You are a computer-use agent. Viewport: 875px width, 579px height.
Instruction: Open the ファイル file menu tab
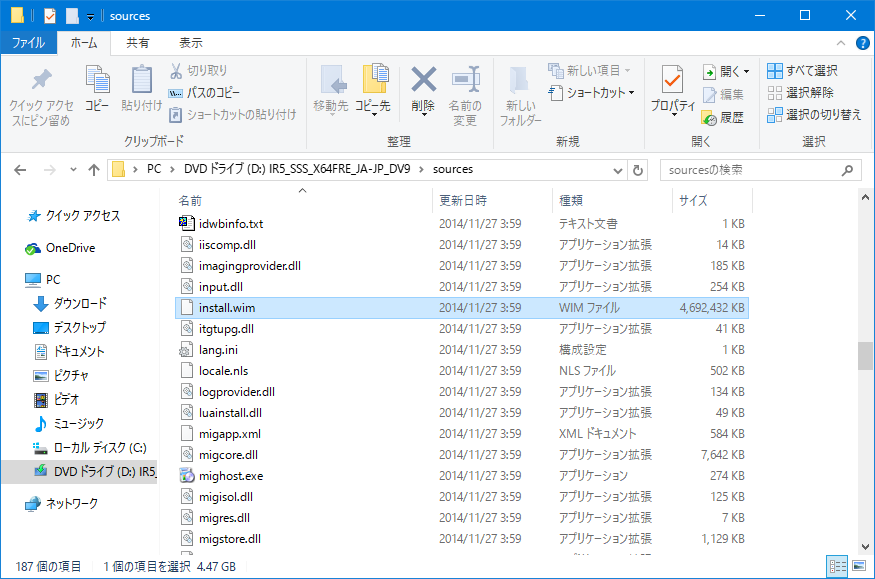pyautogui.click(x=28, y=43)
